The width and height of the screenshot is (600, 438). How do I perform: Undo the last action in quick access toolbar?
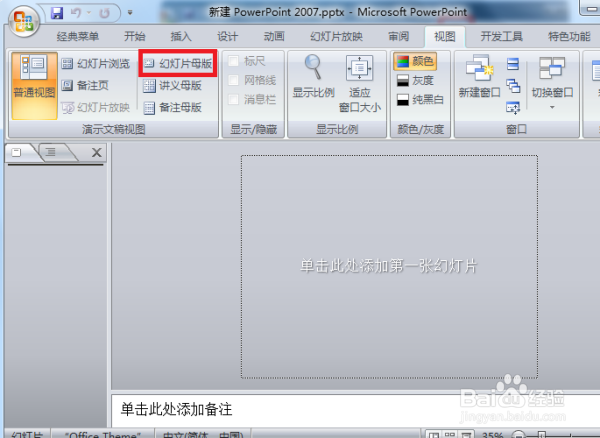coord(76,13)
